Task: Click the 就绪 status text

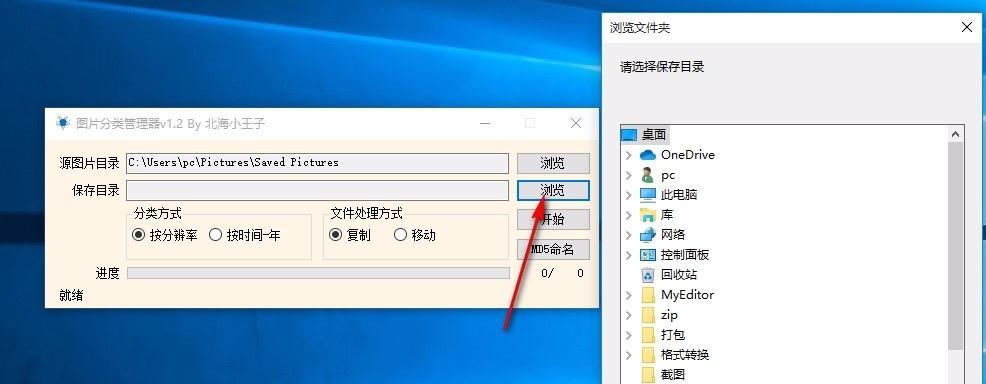Action: [71, 295]
